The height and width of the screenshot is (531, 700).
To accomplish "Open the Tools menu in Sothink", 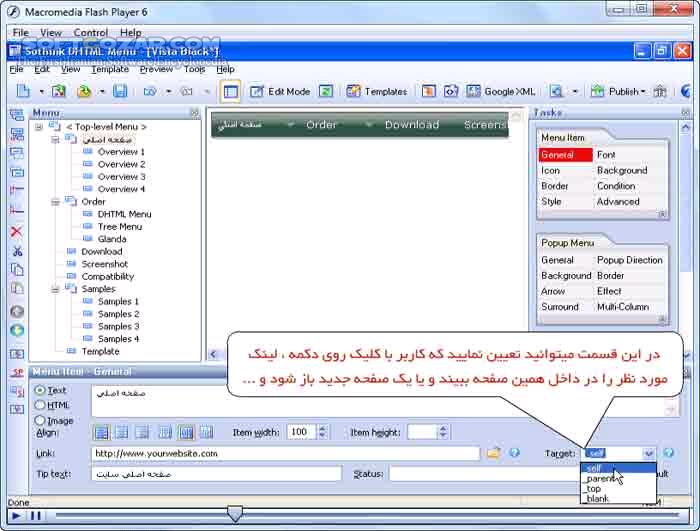I will click(195, 69).
